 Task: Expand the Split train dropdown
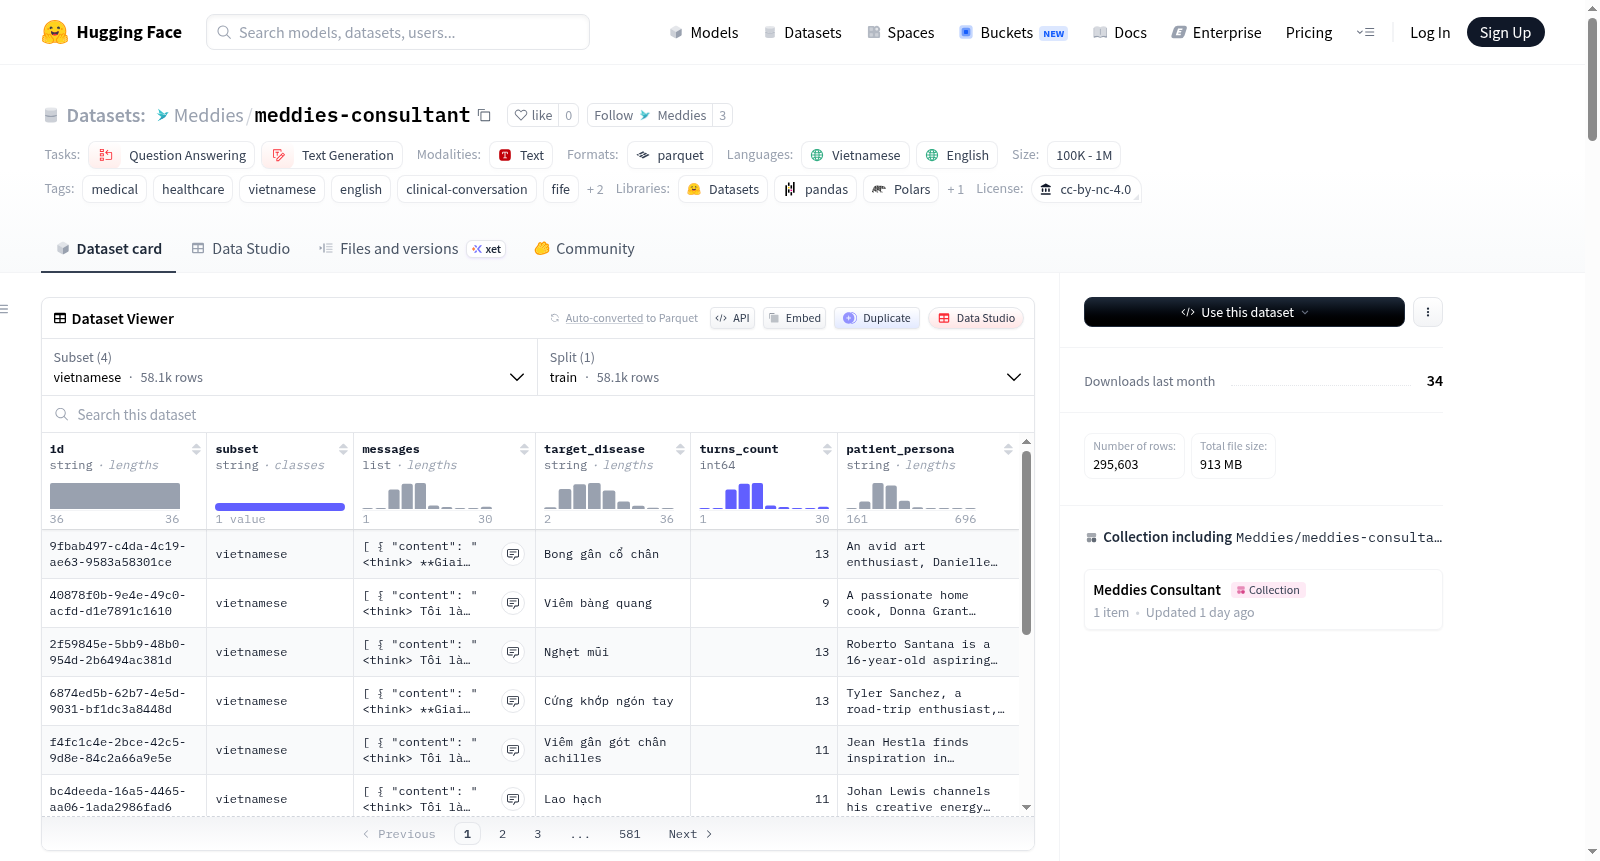[785, 367]
